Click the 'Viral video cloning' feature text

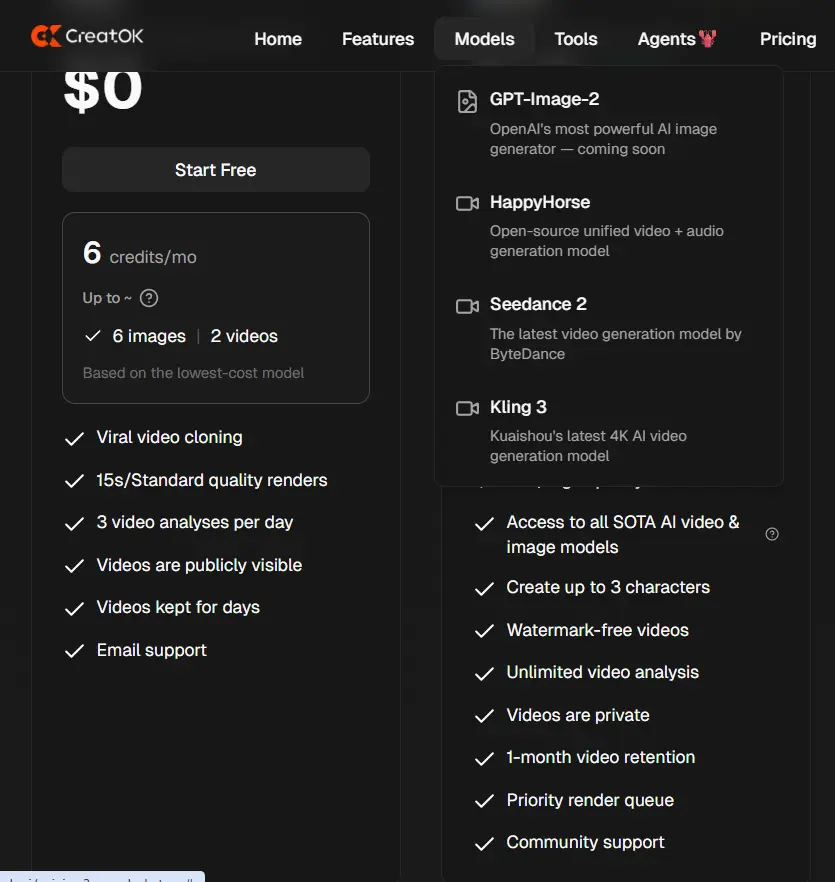pyautogui.click(x=169, y=437)
